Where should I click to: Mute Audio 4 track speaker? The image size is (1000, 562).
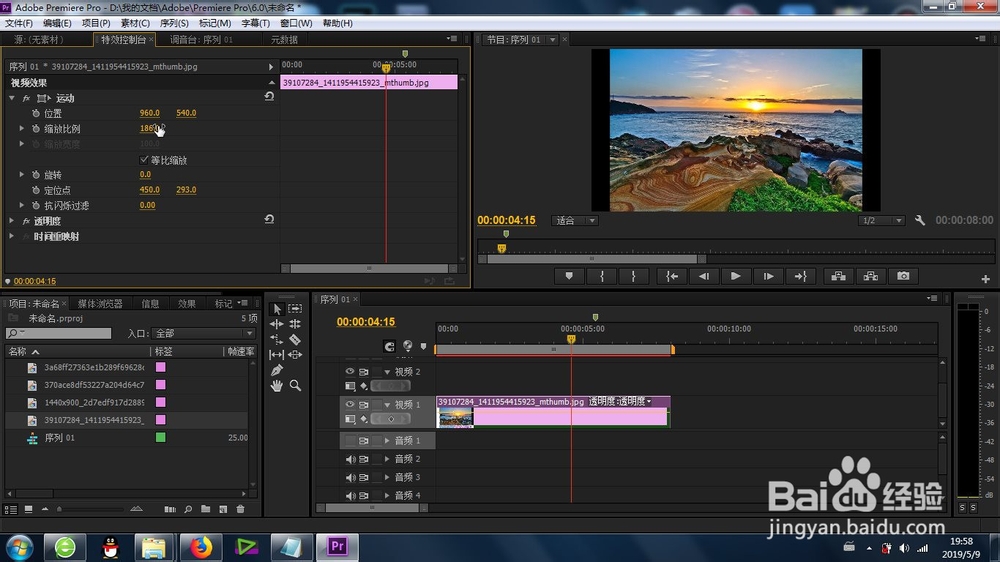[349, 496]
